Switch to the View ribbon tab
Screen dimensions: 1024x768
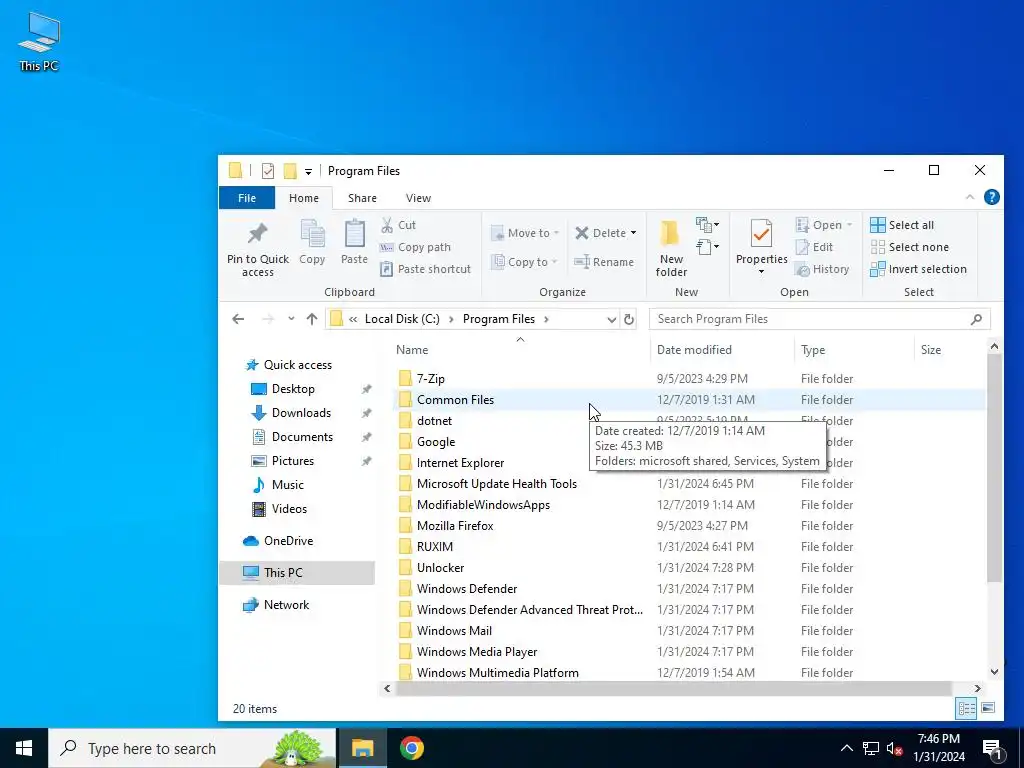(x=418, y=198)
